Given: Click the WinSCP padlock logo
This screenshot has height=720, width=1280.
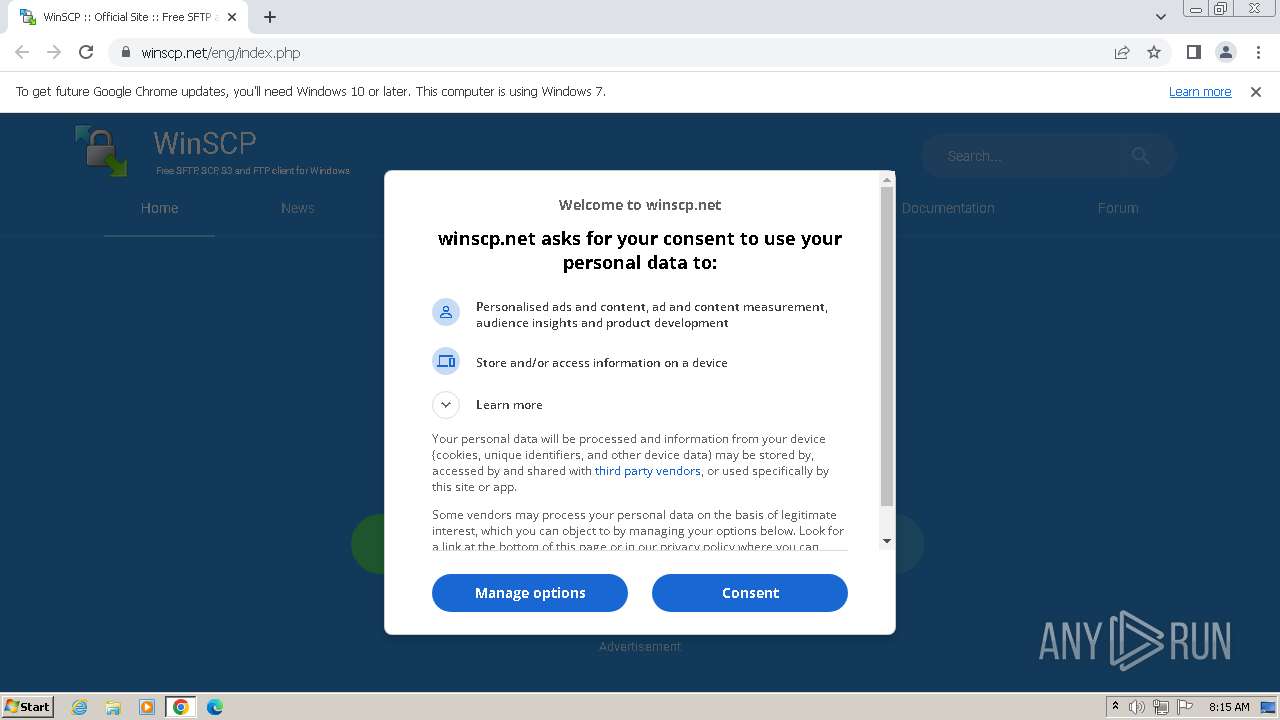Looking at the screenshot, I should (x=102, y=151).
